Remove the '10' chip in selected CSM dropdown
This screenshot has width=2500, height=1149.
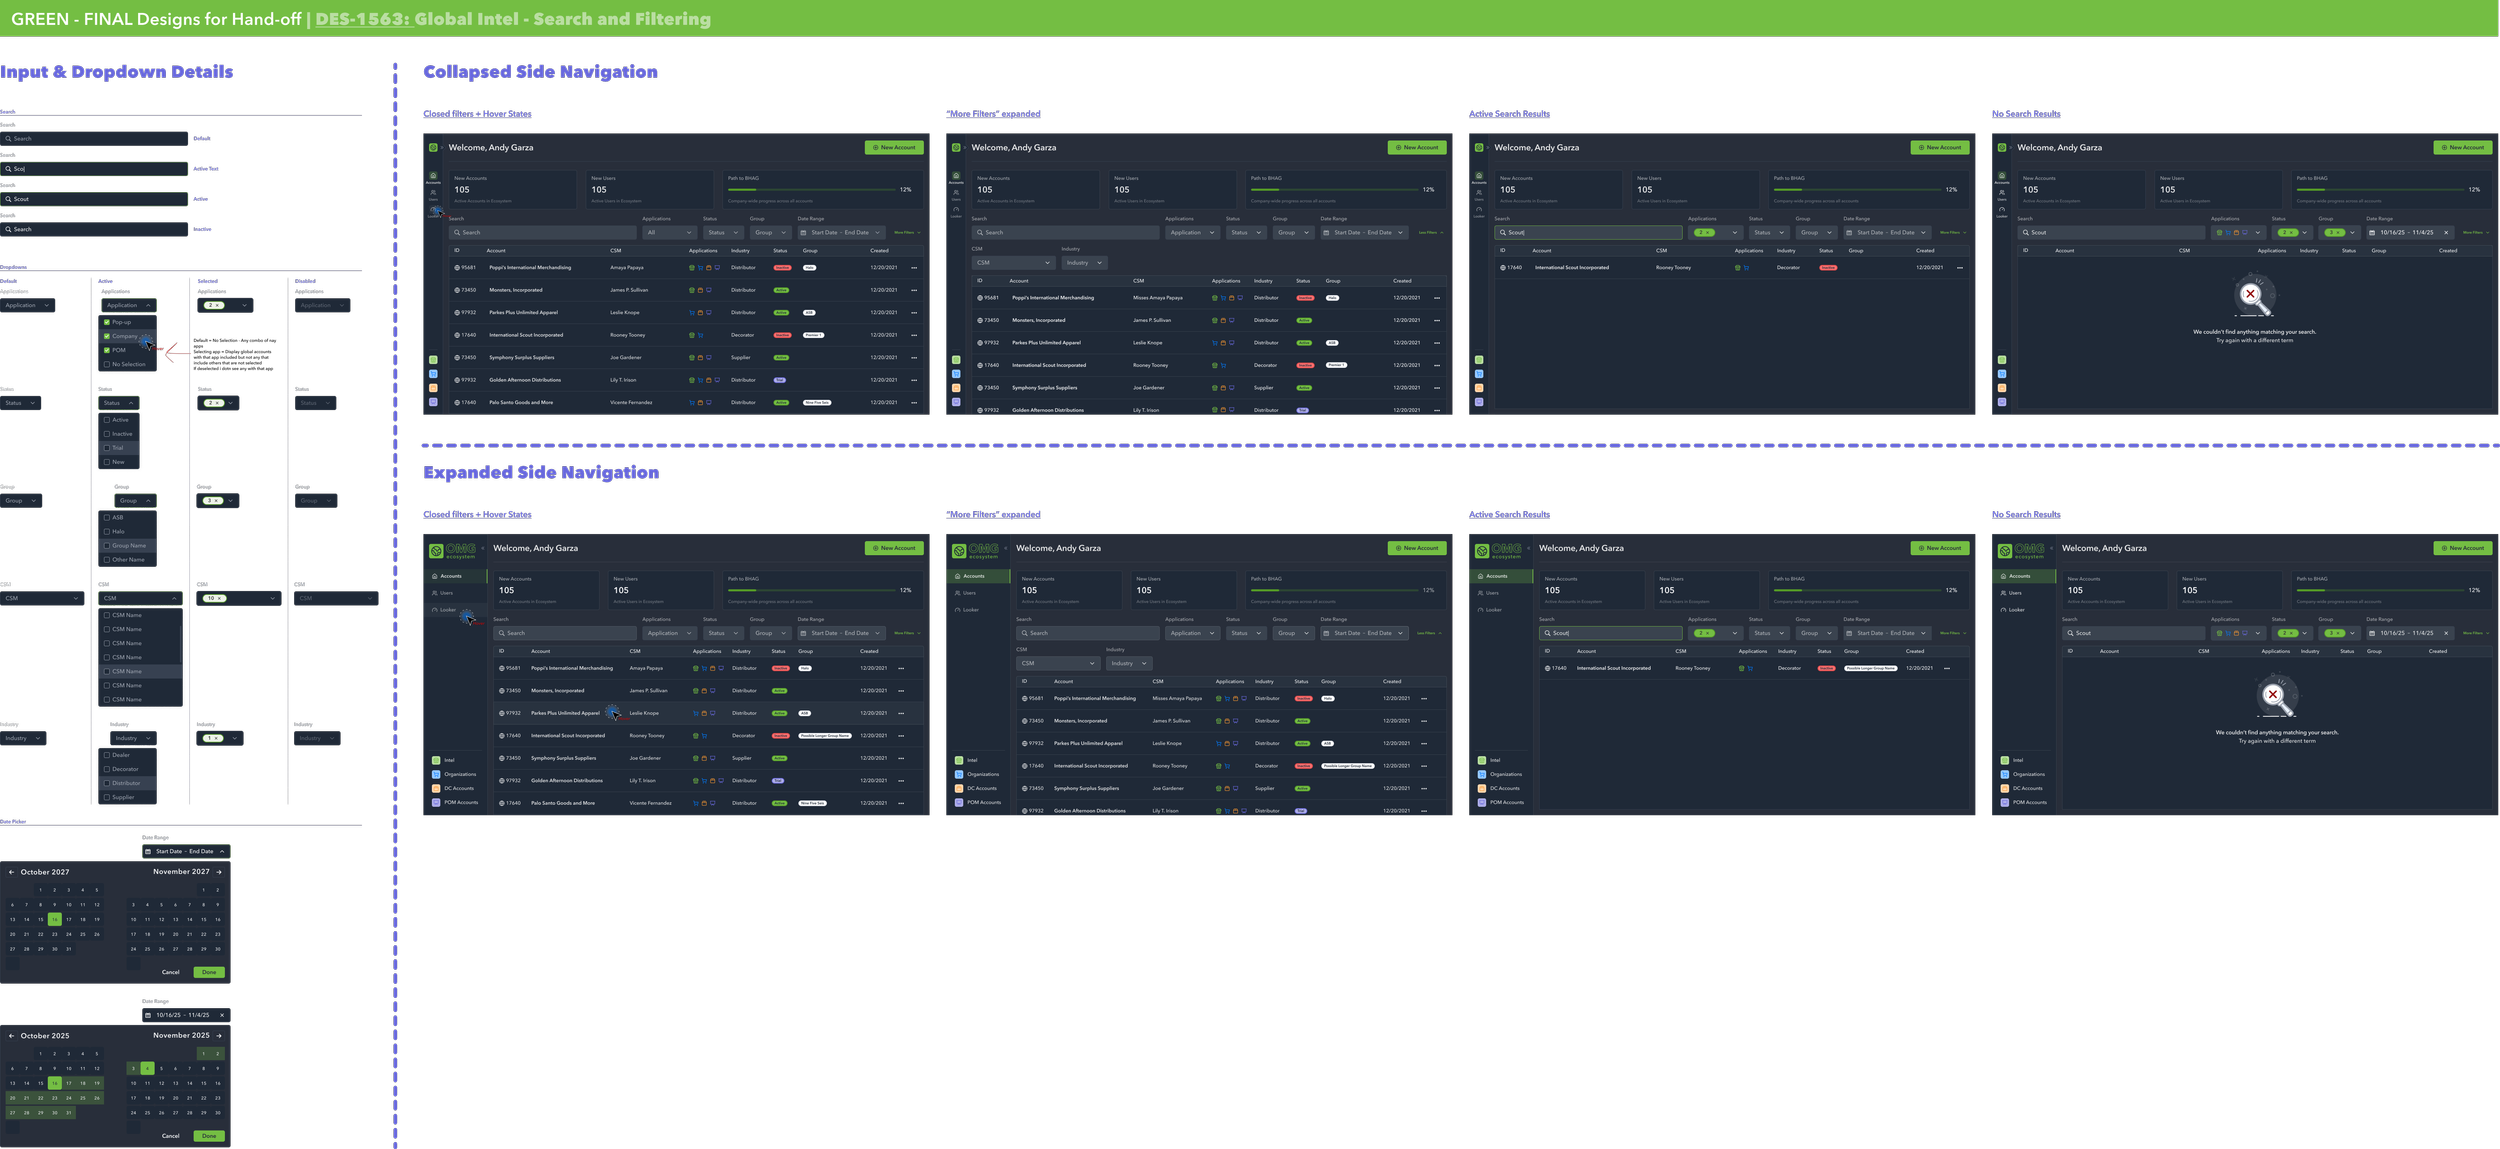[221, 598]
